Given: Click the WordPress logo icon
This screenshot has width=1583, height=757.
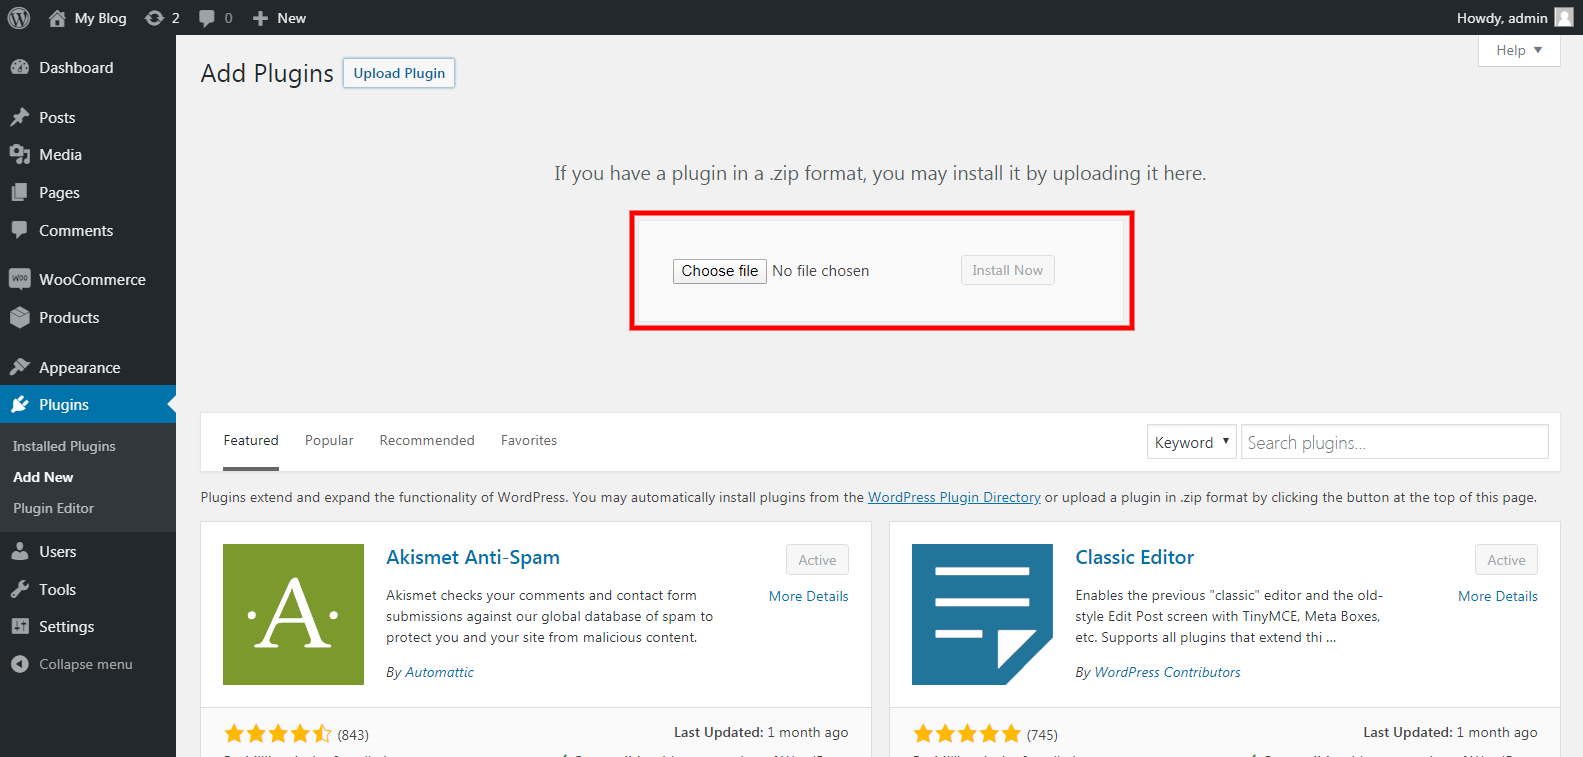Looking at the screenshot, I should [19, 18].
